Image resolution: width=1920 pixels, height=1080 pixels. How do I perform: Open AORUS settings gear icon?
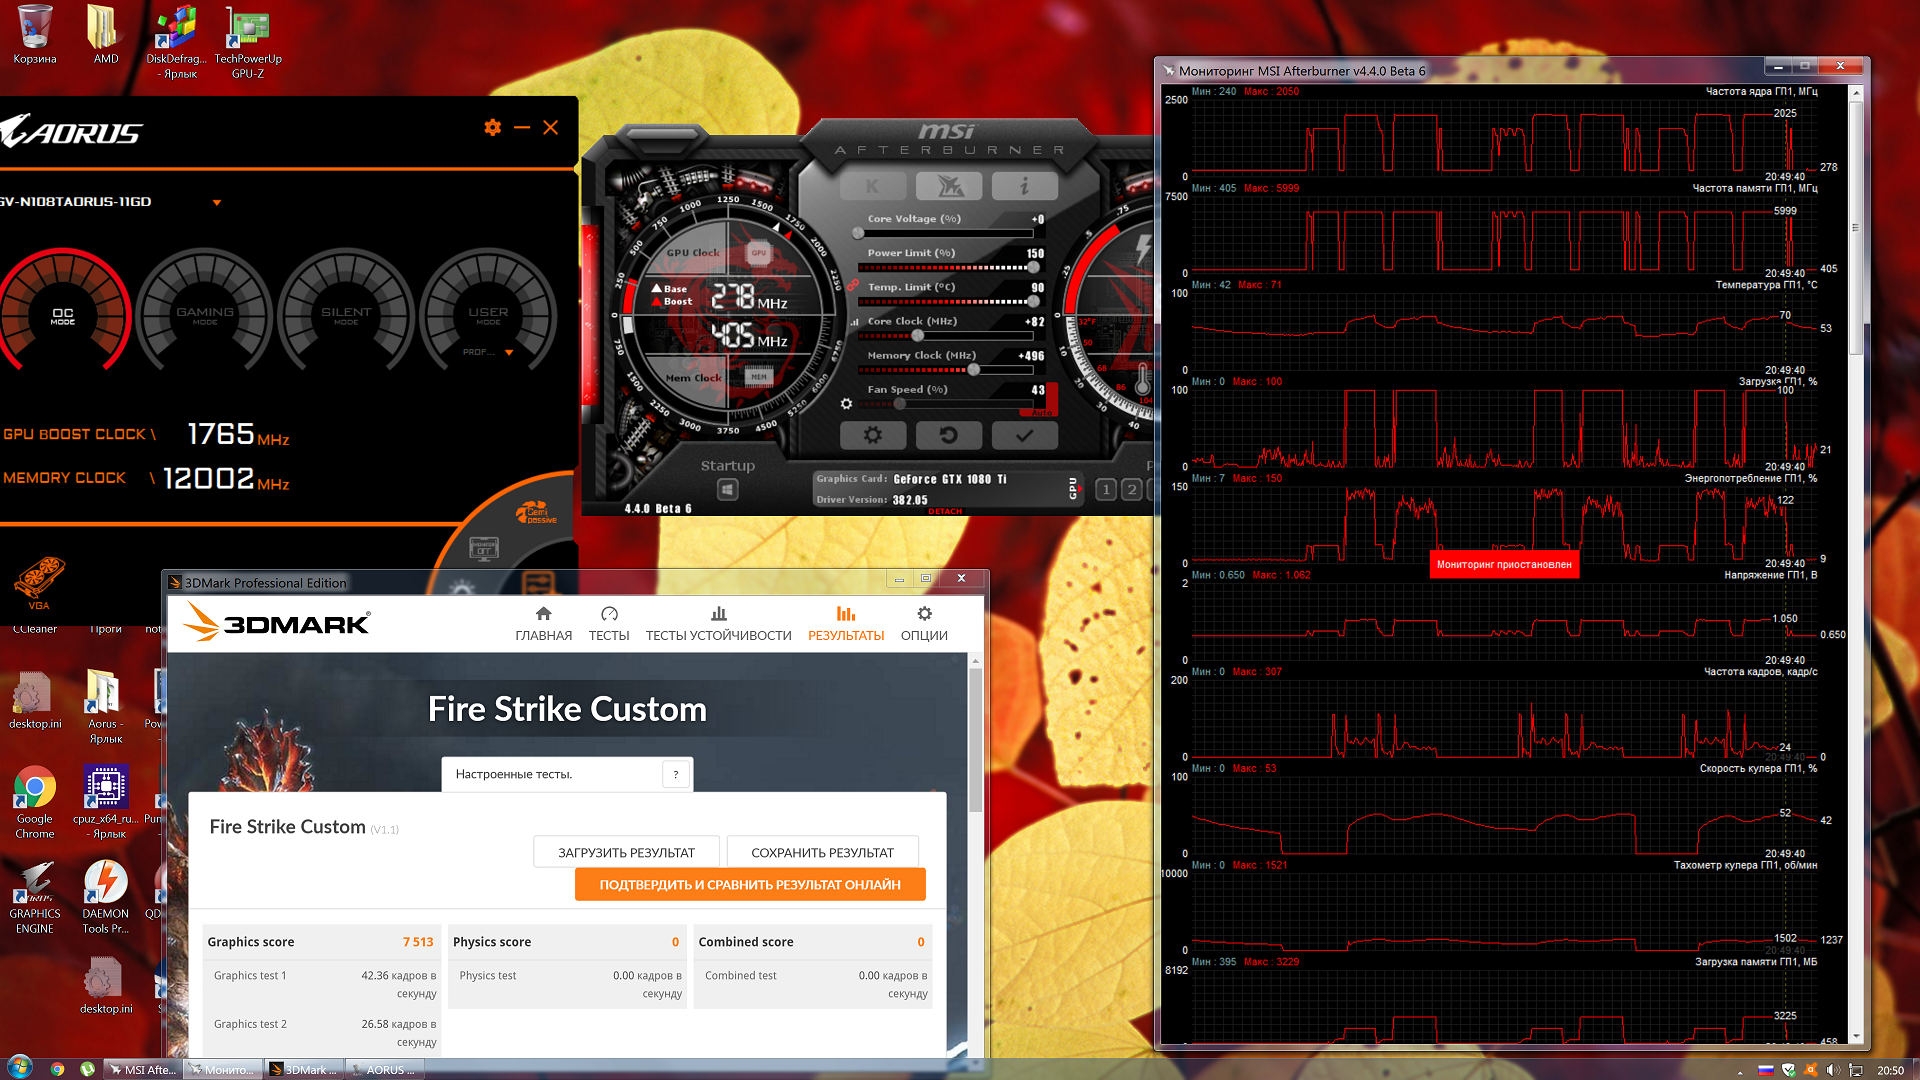(492, 127)
